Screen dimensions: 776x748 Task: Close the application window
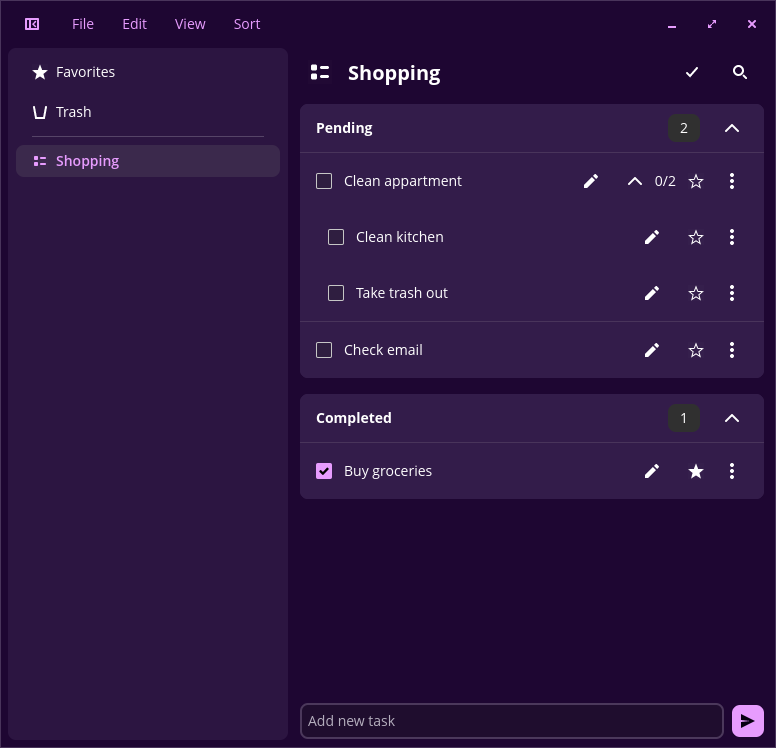[x=752, y=24]
